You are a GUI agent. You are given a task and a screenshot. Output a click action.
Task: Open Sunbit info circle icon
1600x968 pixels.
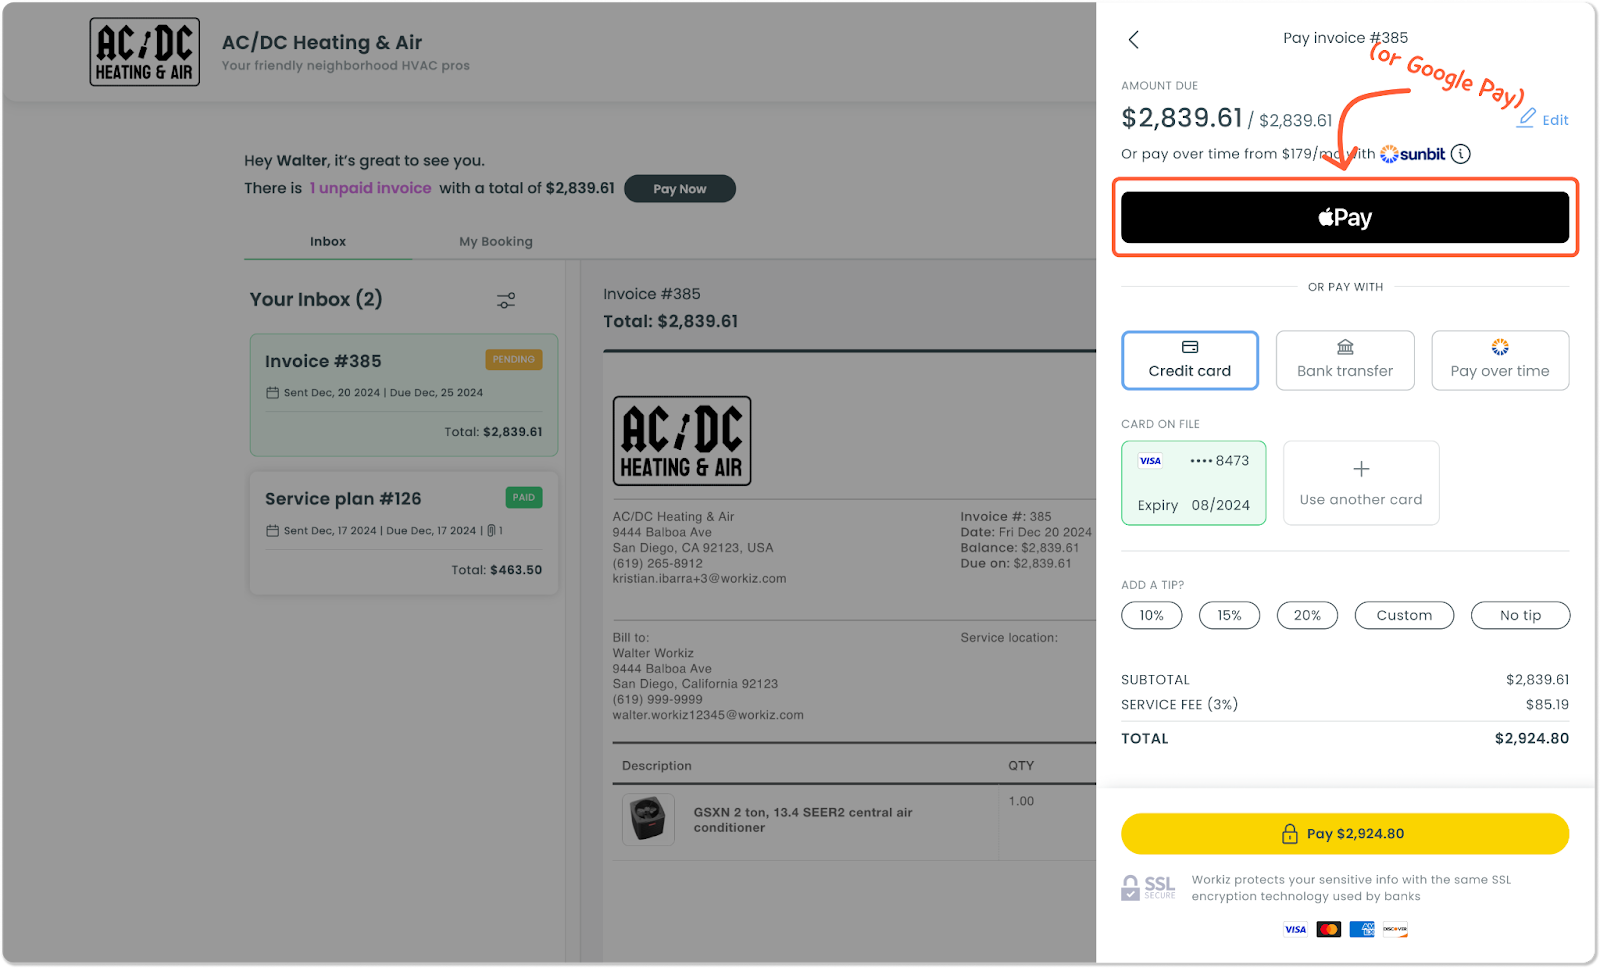(1461, 154)
